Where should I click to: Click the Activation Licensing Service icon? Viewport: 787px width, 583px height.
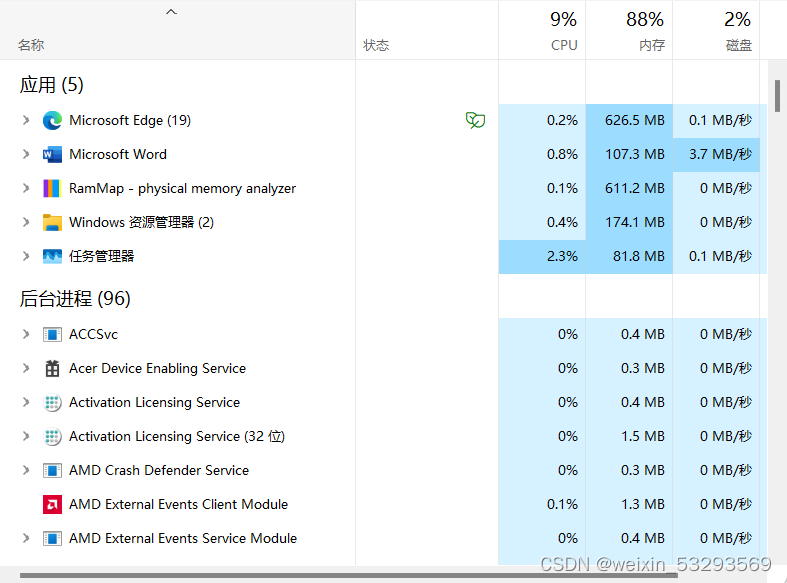pos(52,402)
